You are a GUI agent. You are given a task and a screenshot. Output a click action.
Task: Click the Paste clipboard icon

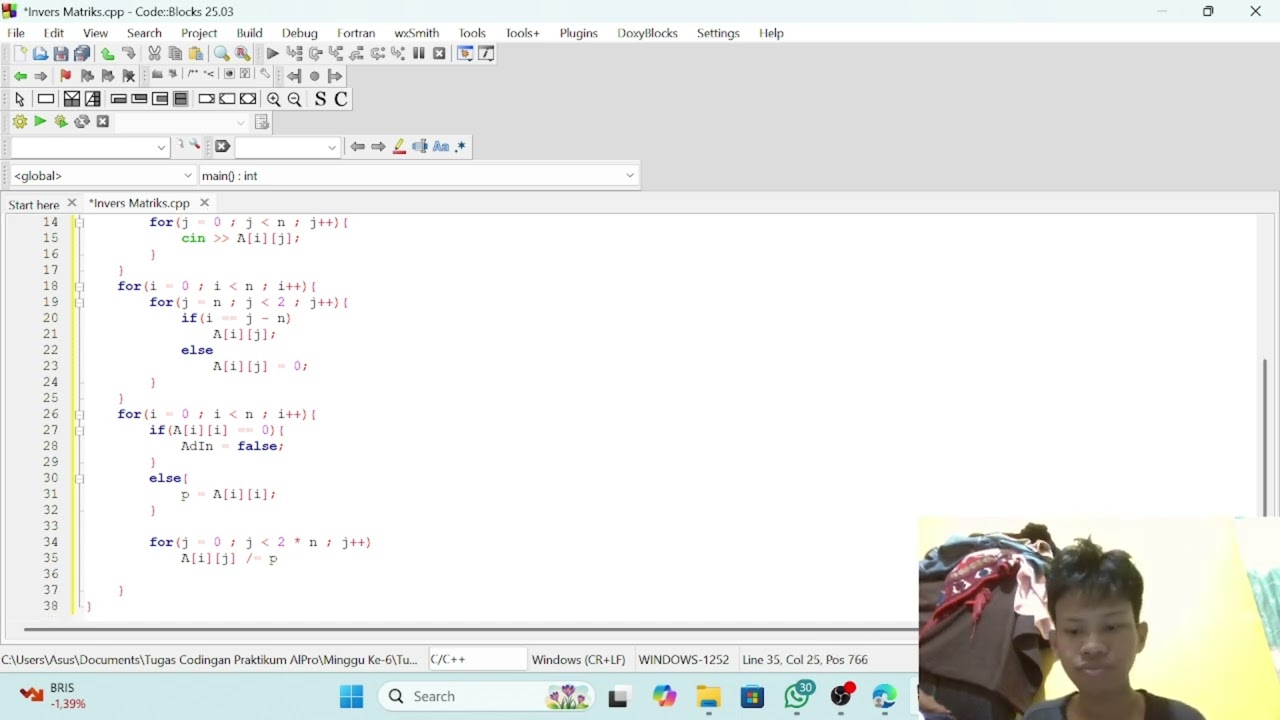(196, 54)
